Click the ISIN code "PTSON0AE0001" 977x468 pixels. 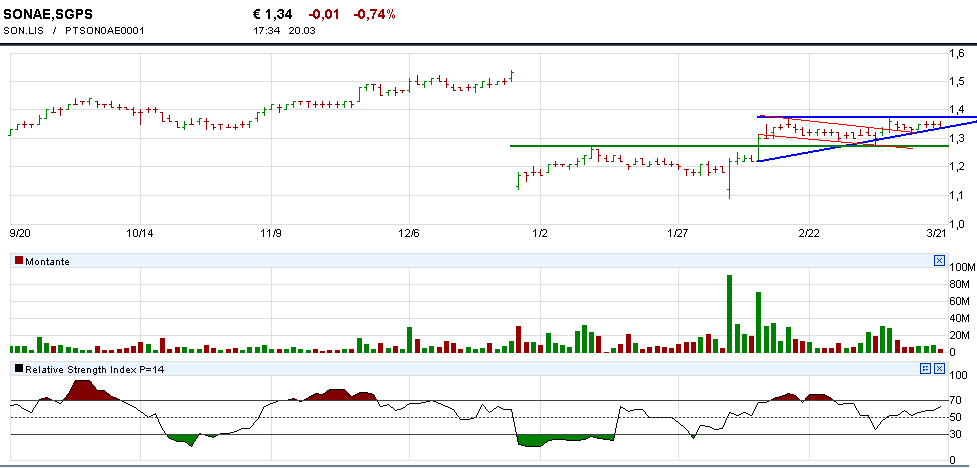[104, 30]
